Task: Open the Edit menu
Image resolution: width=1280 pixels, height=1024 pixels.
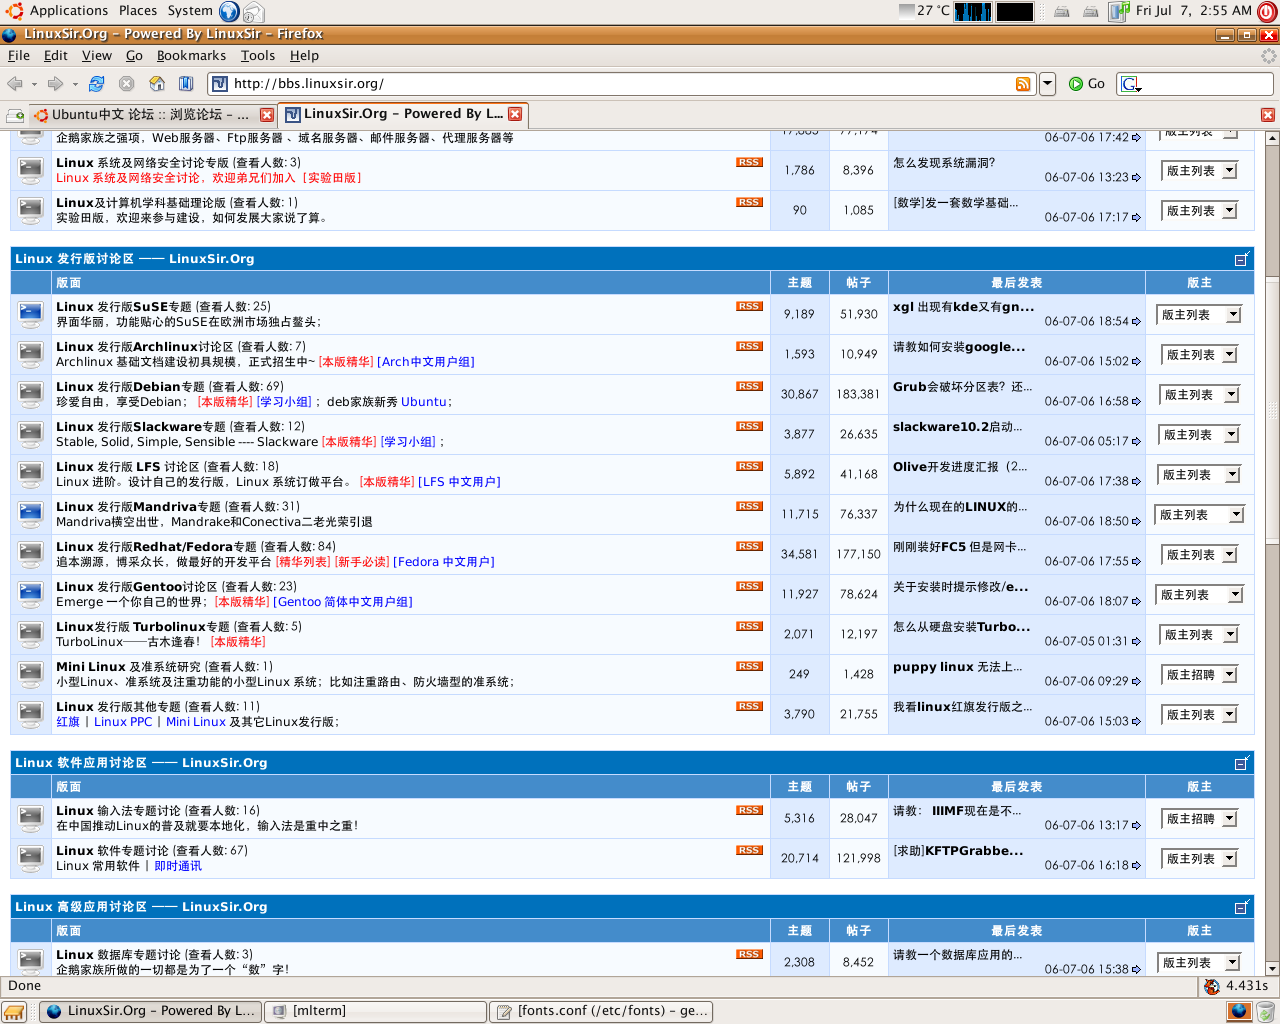Action: tap(56, 56)
